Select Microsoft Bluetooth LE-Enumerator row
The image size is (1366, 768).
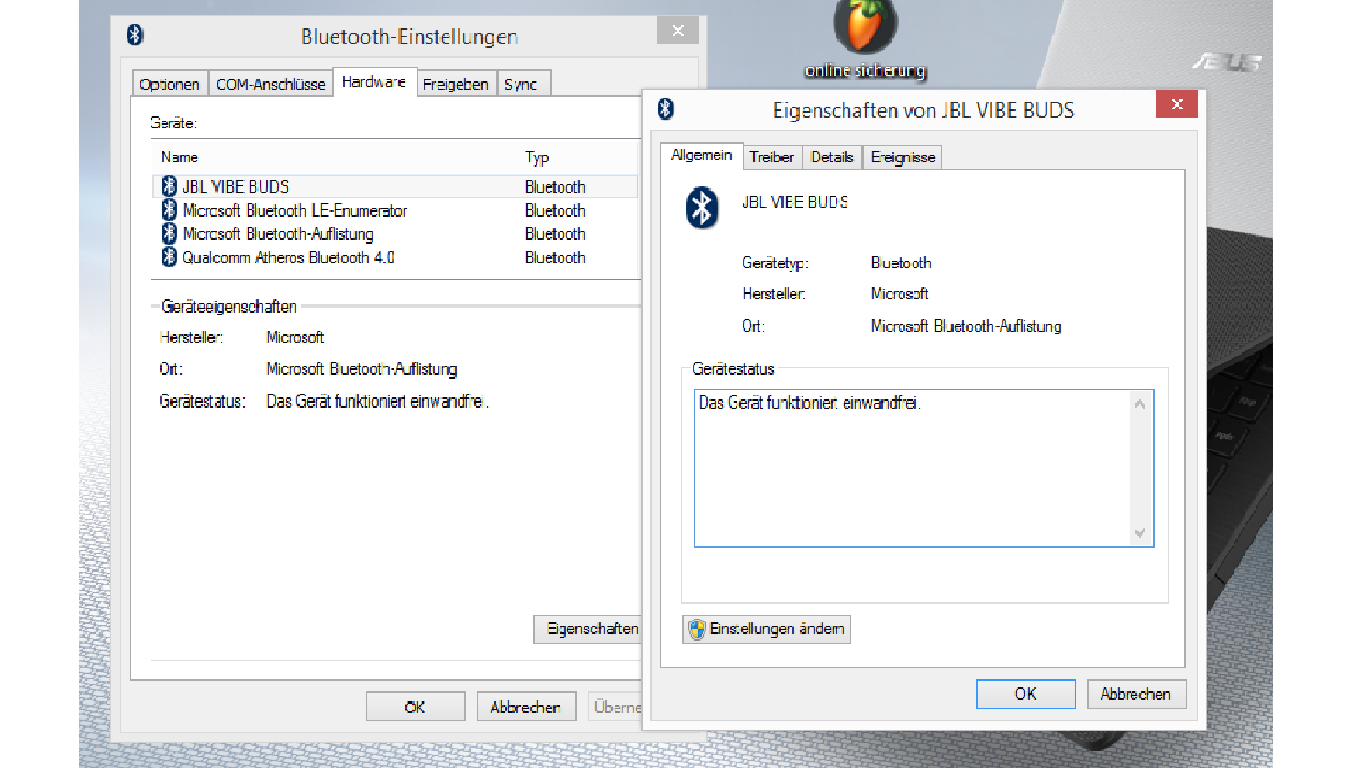[x=397, y=210]
